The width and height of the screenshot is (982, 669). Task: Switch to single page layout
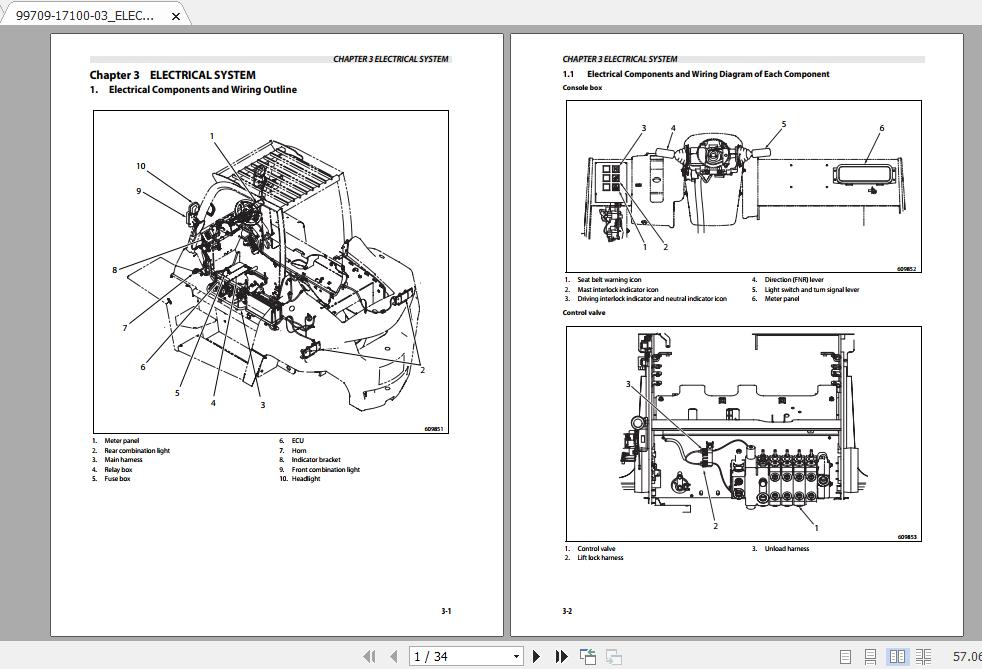[844, 655]
